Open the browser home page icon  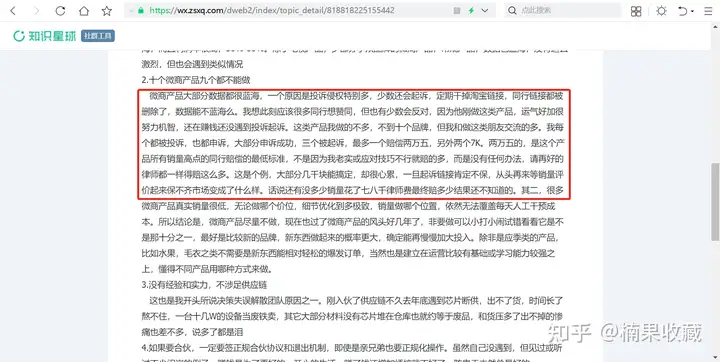pyautogui.click(x=84, y=11)
